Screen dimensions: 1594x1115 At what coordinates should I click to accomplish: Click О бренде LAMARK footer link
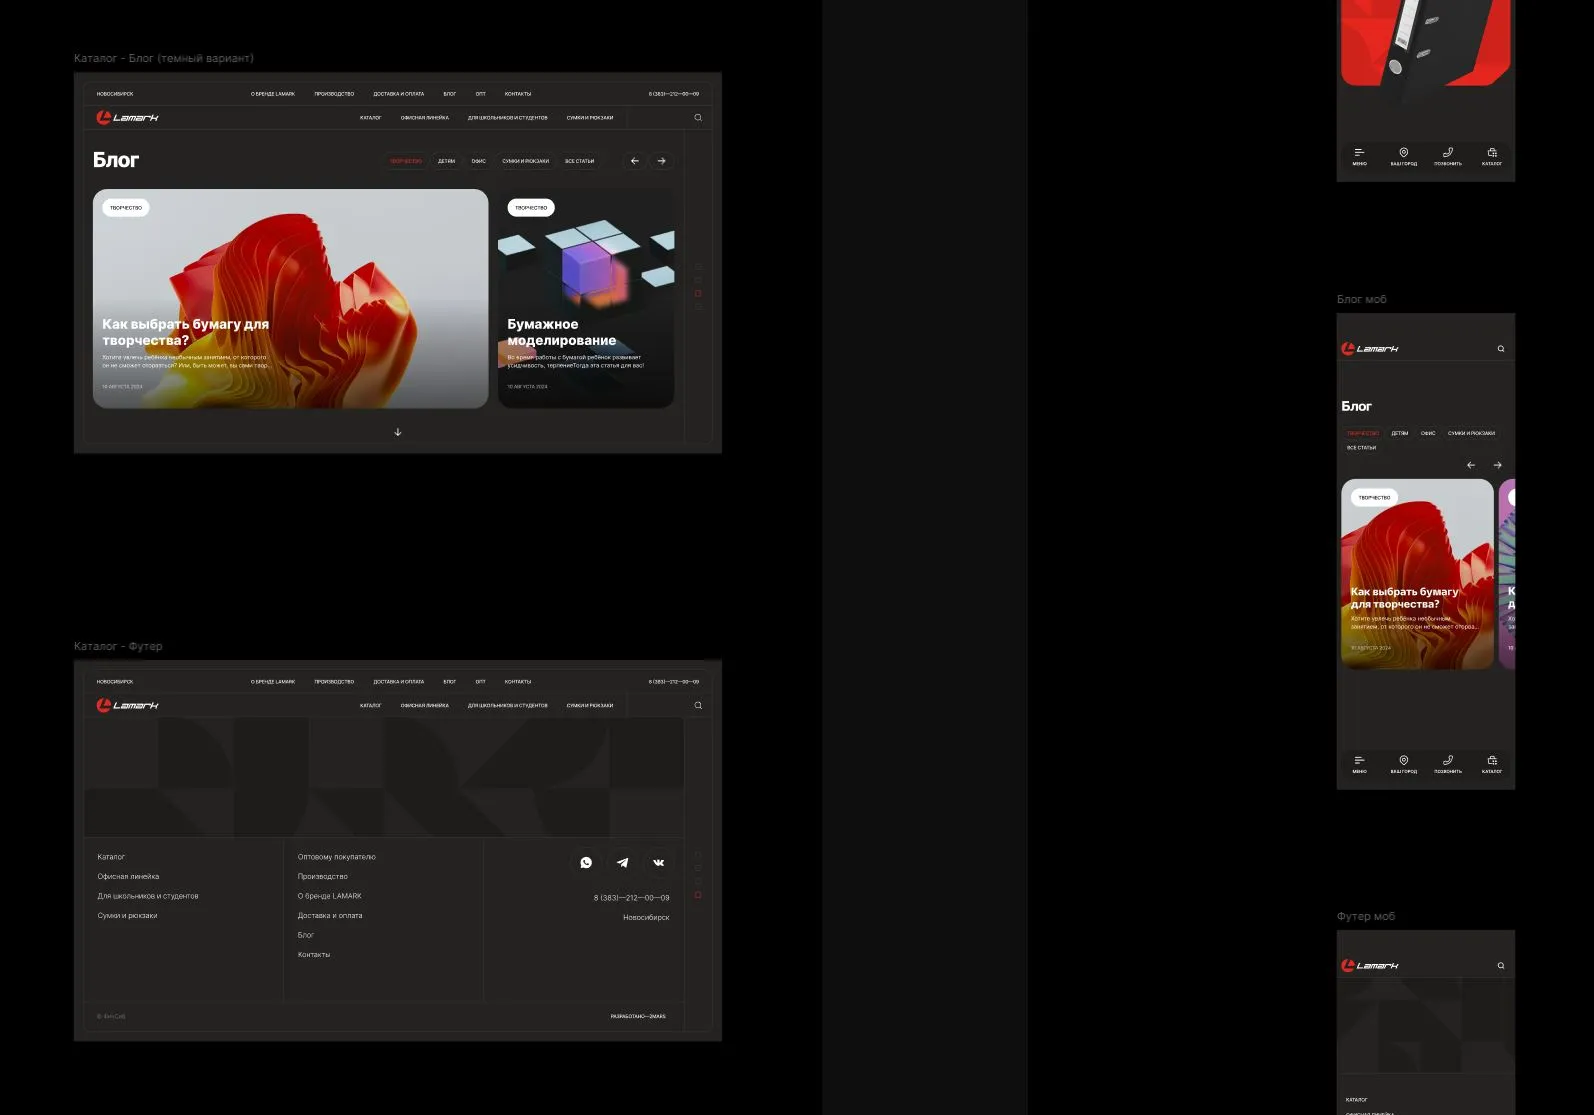pyautogui.click(x=329, y=896)
